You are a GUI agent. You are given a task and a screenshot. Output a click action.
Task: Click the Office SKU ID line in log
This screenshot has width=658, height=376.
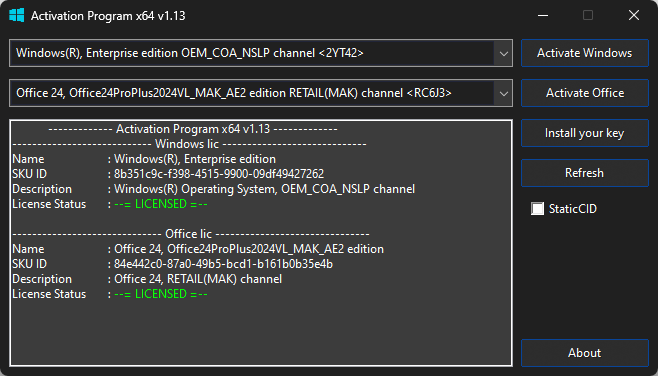(x=172, y=264)
